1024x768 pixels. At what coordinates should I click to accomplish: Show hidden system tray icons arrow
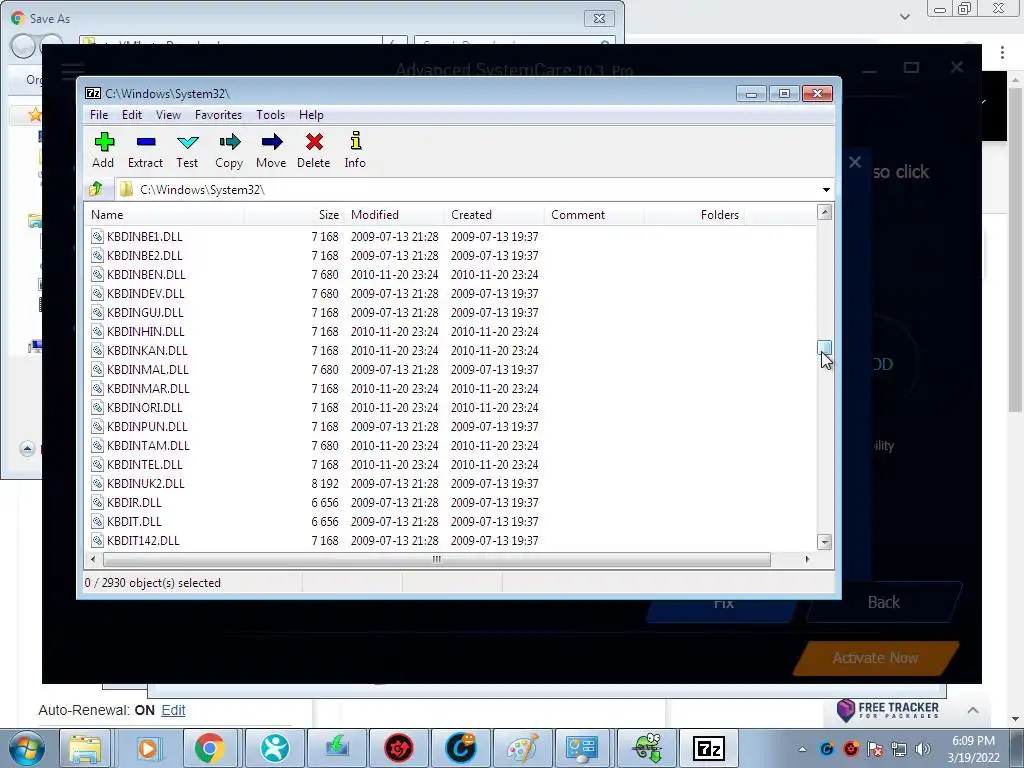803,749
